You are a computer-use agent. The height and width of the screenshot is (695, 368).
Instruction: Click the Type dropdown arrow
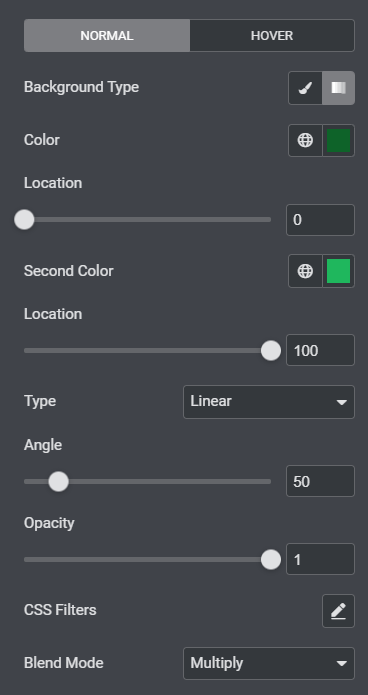(x=341, y=402)
